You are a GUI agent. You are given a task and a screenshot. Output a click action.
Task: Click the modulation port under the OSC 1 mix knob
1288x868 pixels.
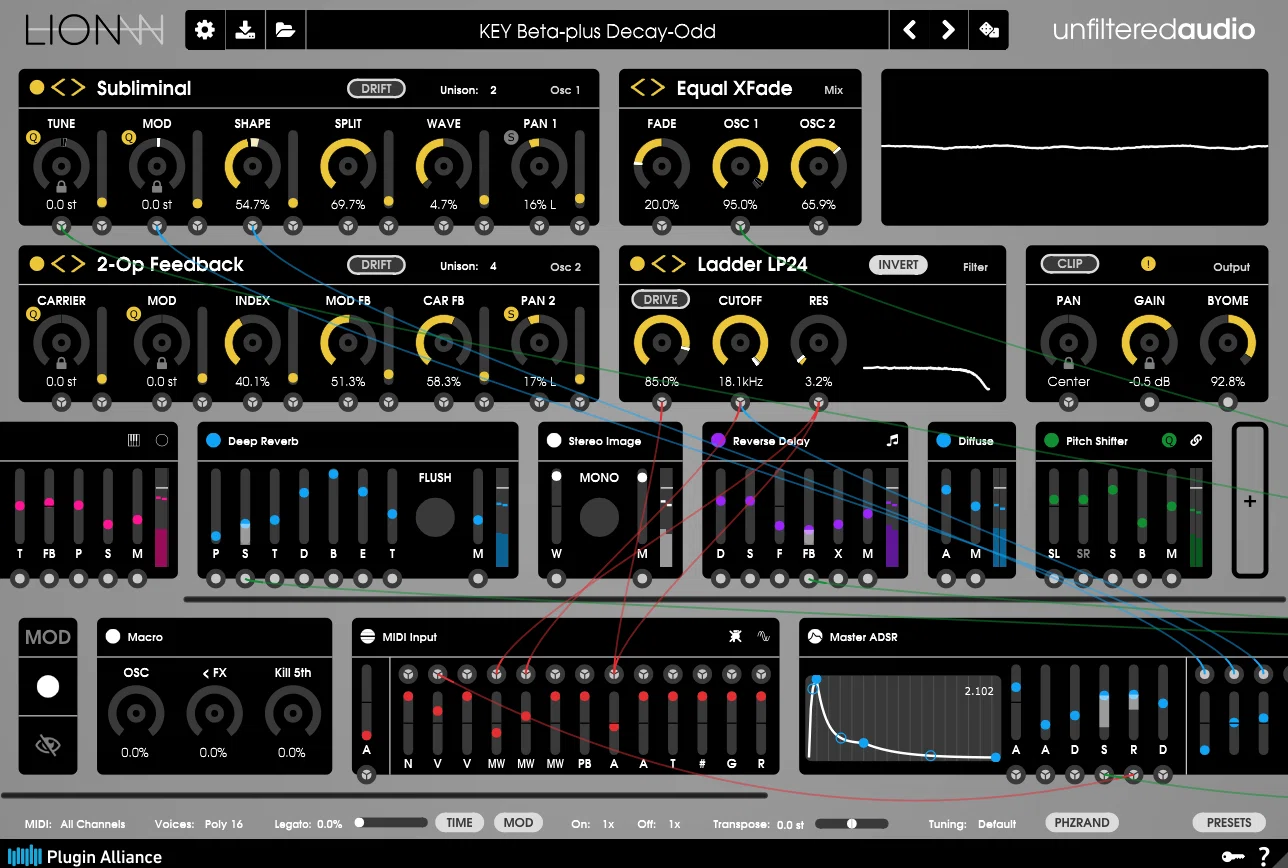pos(740,226)
